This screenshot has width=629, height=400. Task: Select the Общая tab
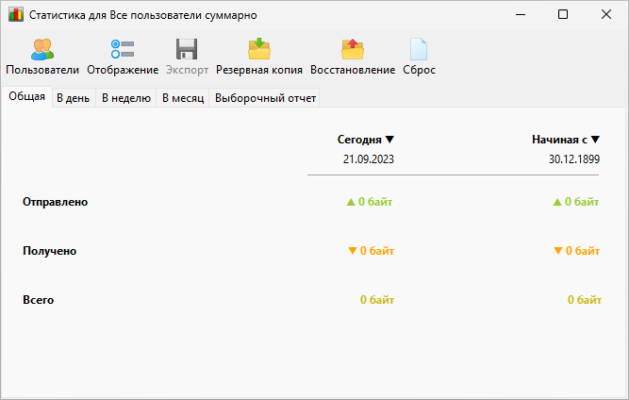tap(27, 97)
